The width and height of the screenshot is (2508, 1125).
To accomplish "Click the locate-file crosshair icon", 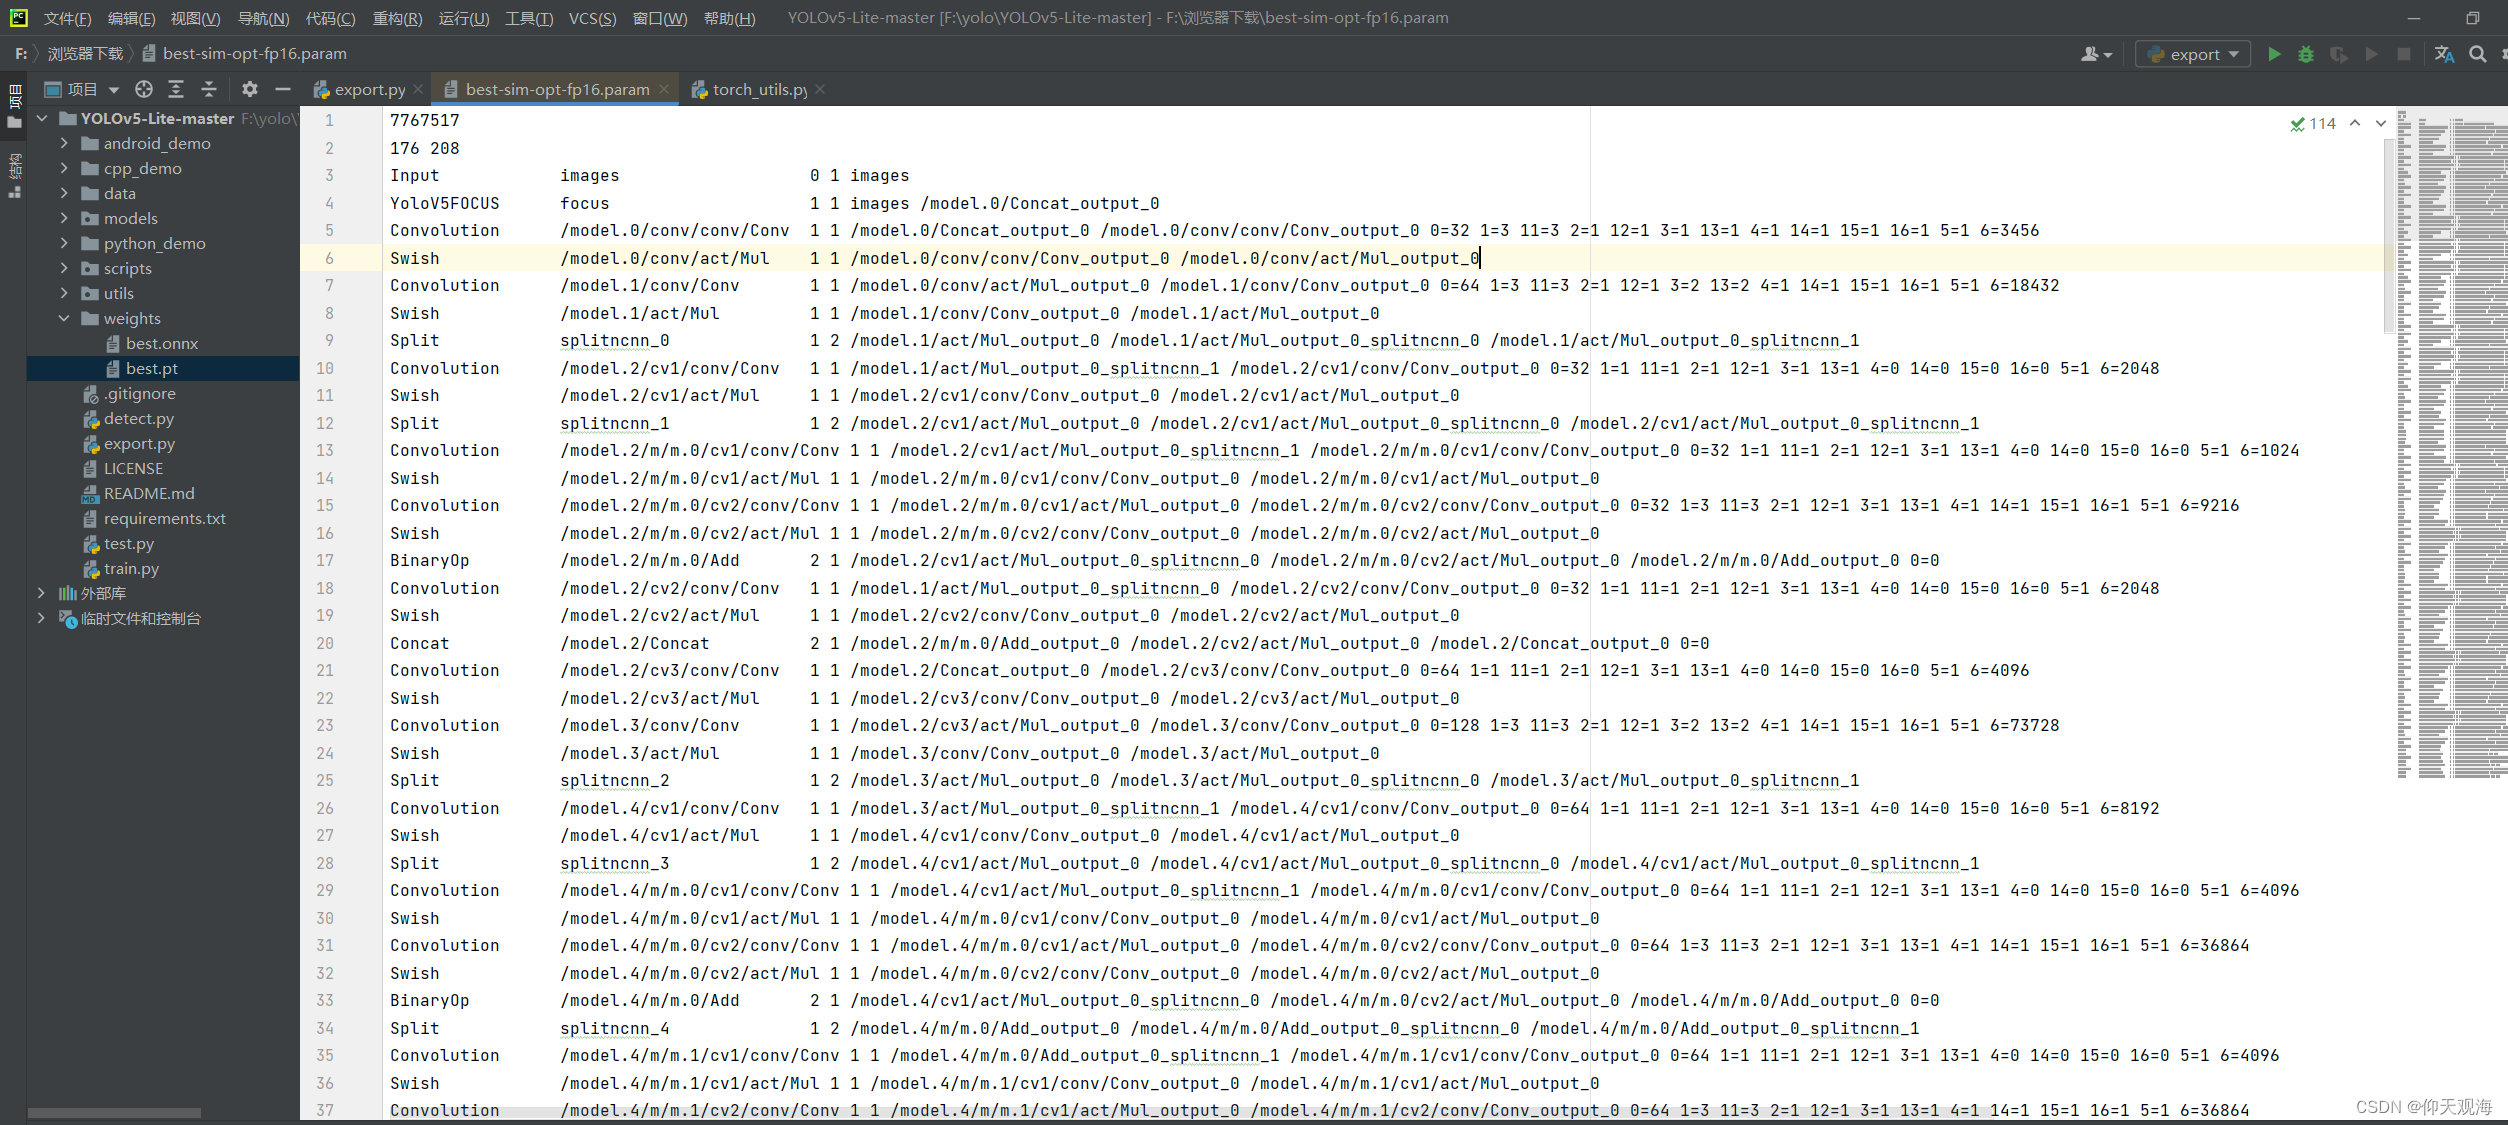I will 144,89.
